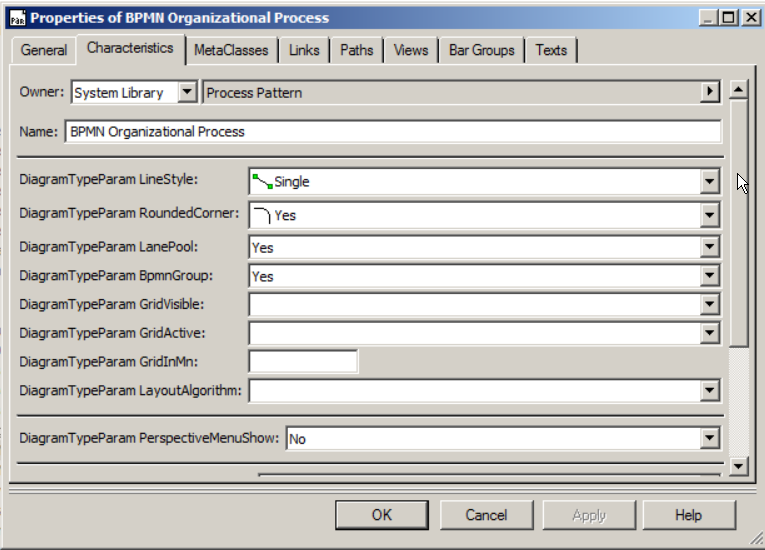The height and width of the screenshot is (550, 765).
Task: Expand the RoundedCorner dropdown
Action: [710, 215]
